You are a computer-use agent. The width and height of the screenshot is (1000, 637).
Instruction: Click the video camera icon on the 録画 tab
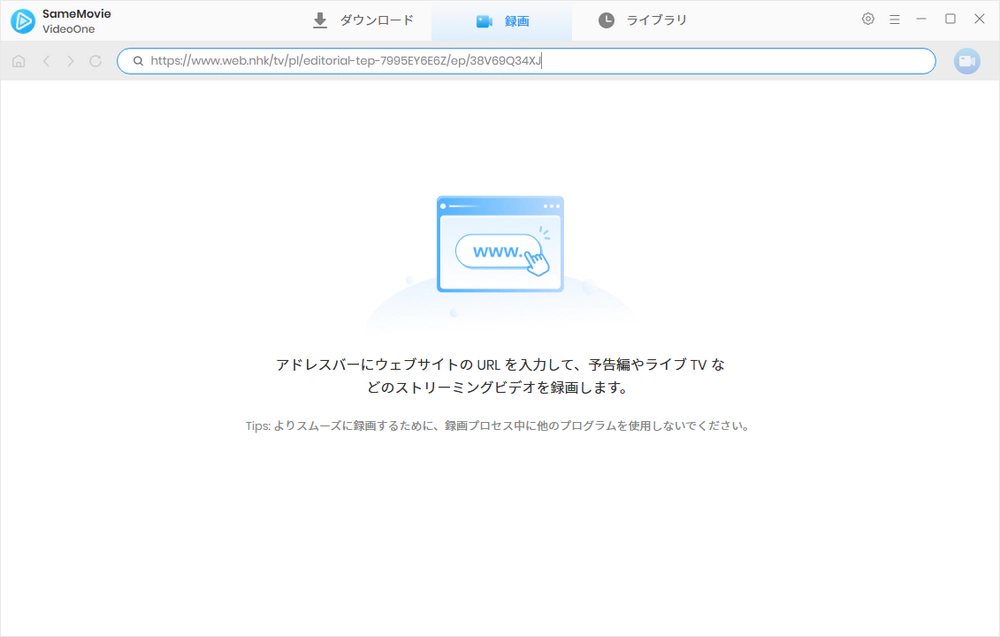click(x=484, y=19)
